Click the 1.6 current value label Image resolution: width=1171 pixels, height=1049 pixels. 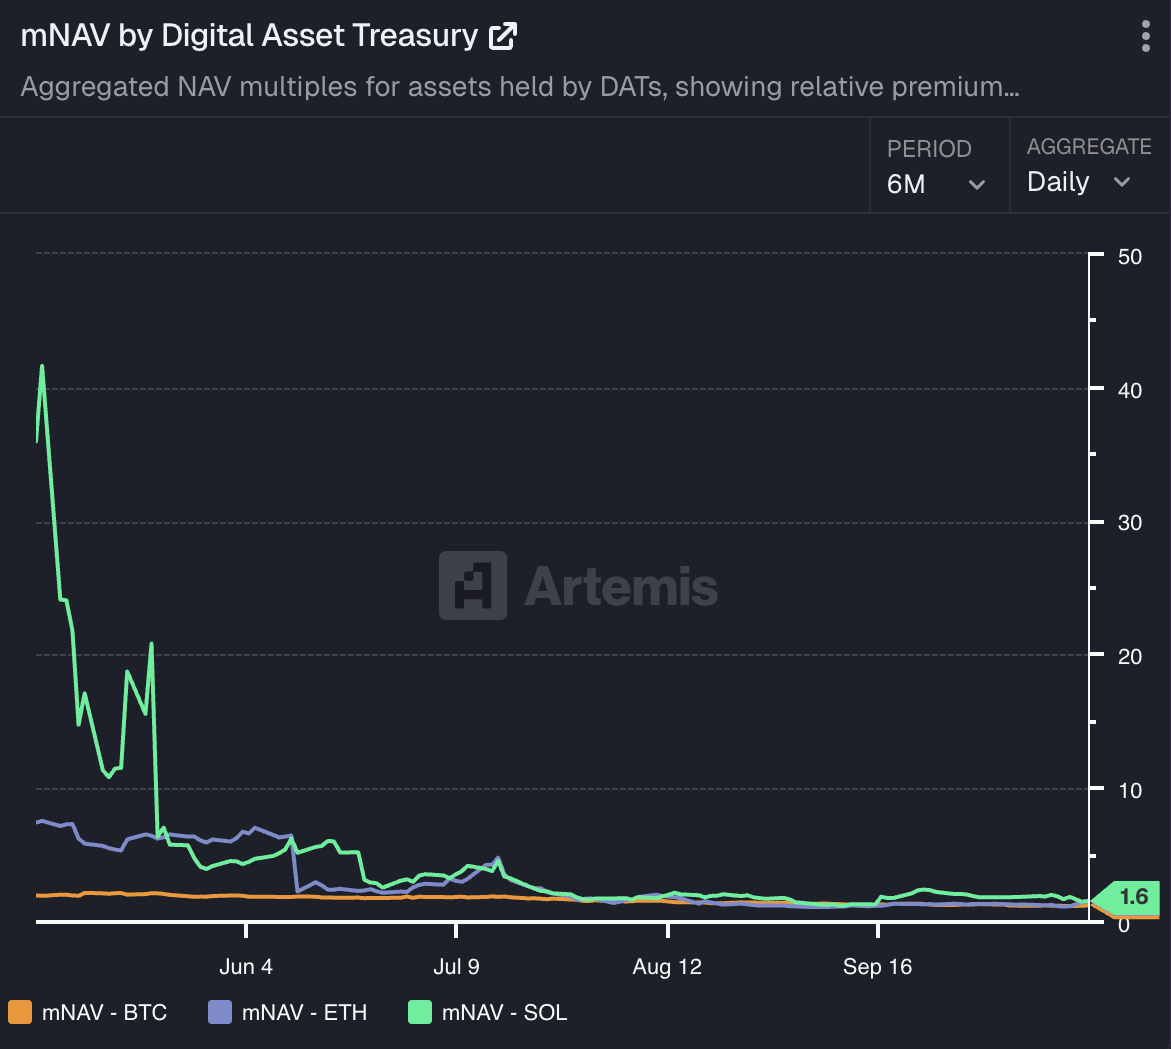point(1134,898)
